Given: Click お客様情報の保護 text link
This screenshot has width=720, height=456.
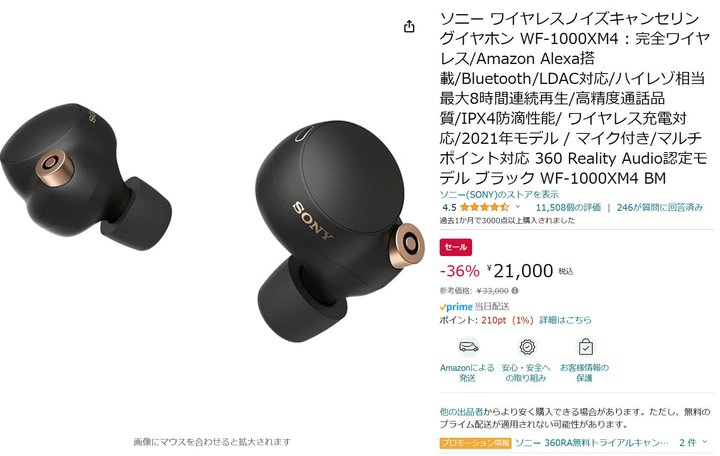Looking at the screenshot, I should tap(584, 372).
